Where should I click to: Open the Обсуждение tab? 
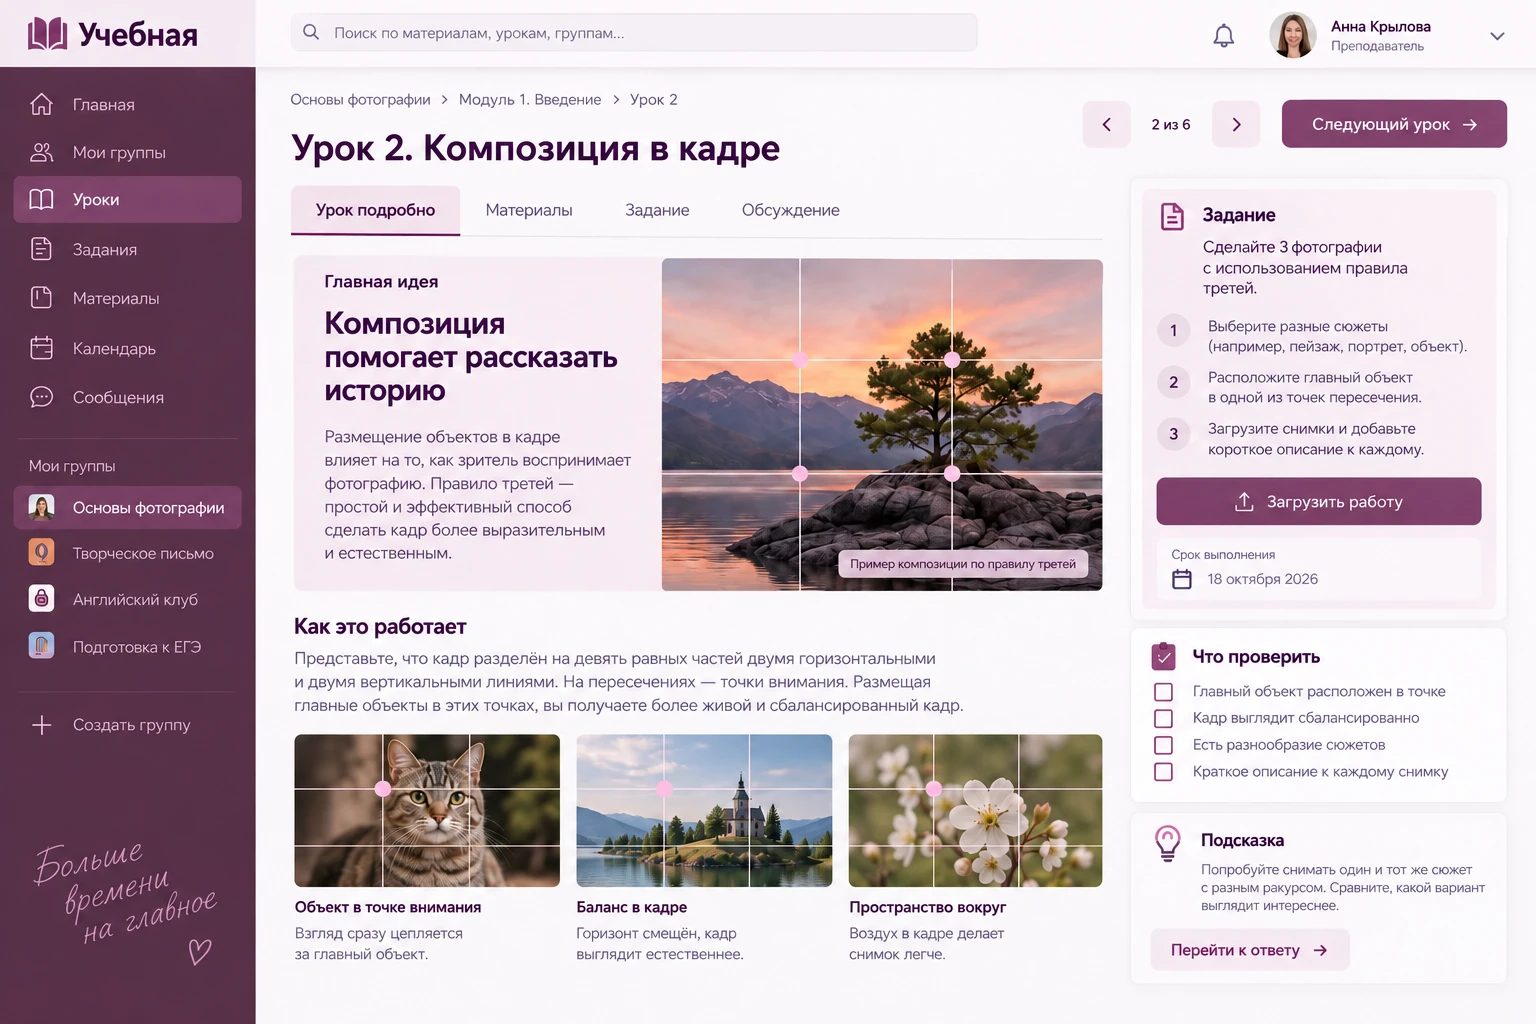point(790,210)
